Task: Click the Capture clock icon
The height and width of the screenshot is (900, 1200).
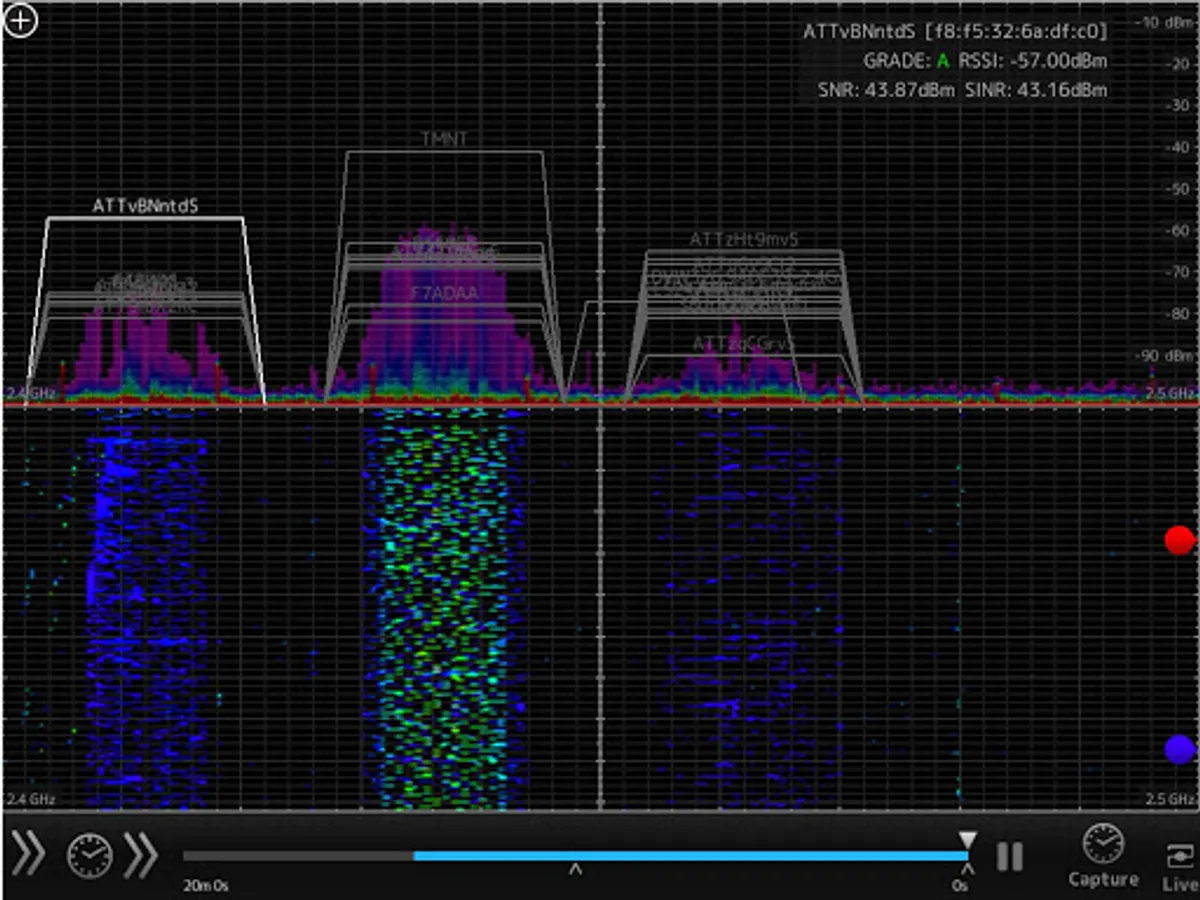Action: [x=1103, y=845]
